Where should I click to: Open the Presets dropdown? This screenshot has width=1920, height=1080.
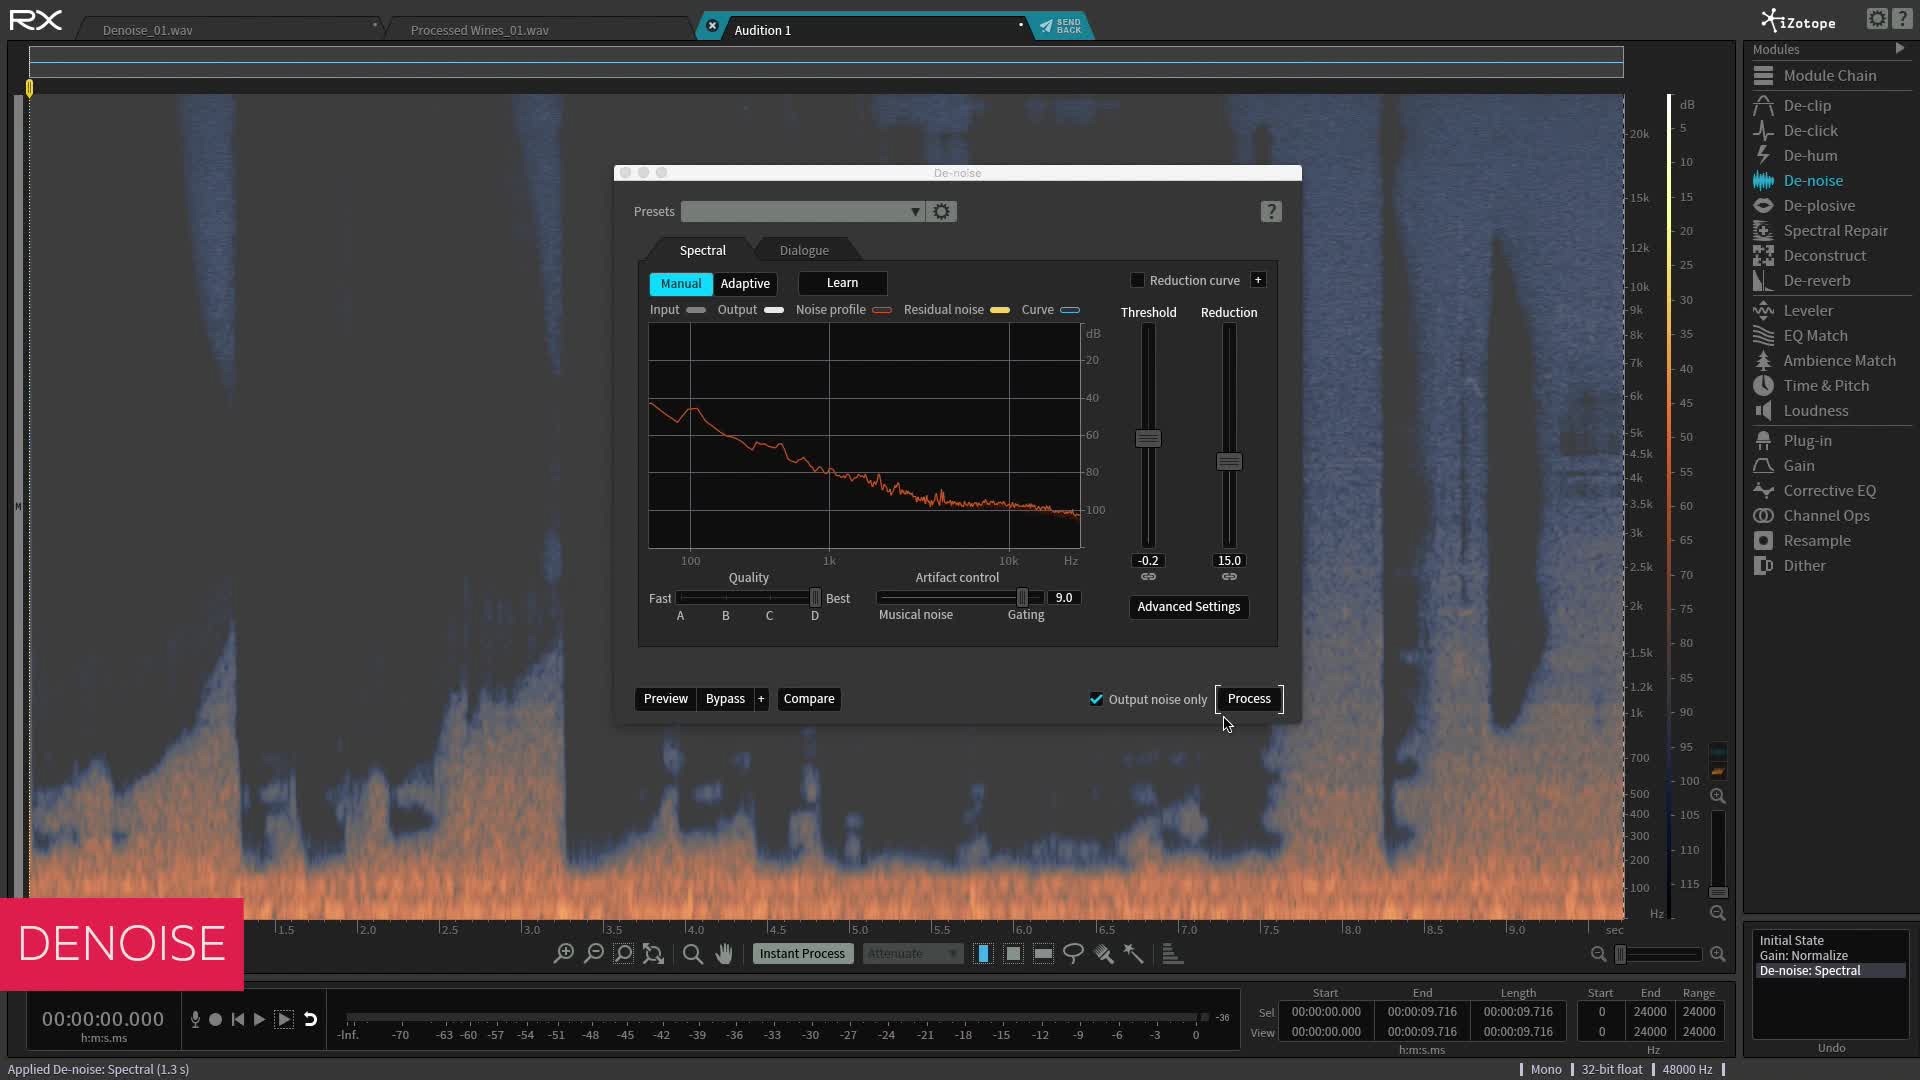pyautogui.click(x=802, y=211)
